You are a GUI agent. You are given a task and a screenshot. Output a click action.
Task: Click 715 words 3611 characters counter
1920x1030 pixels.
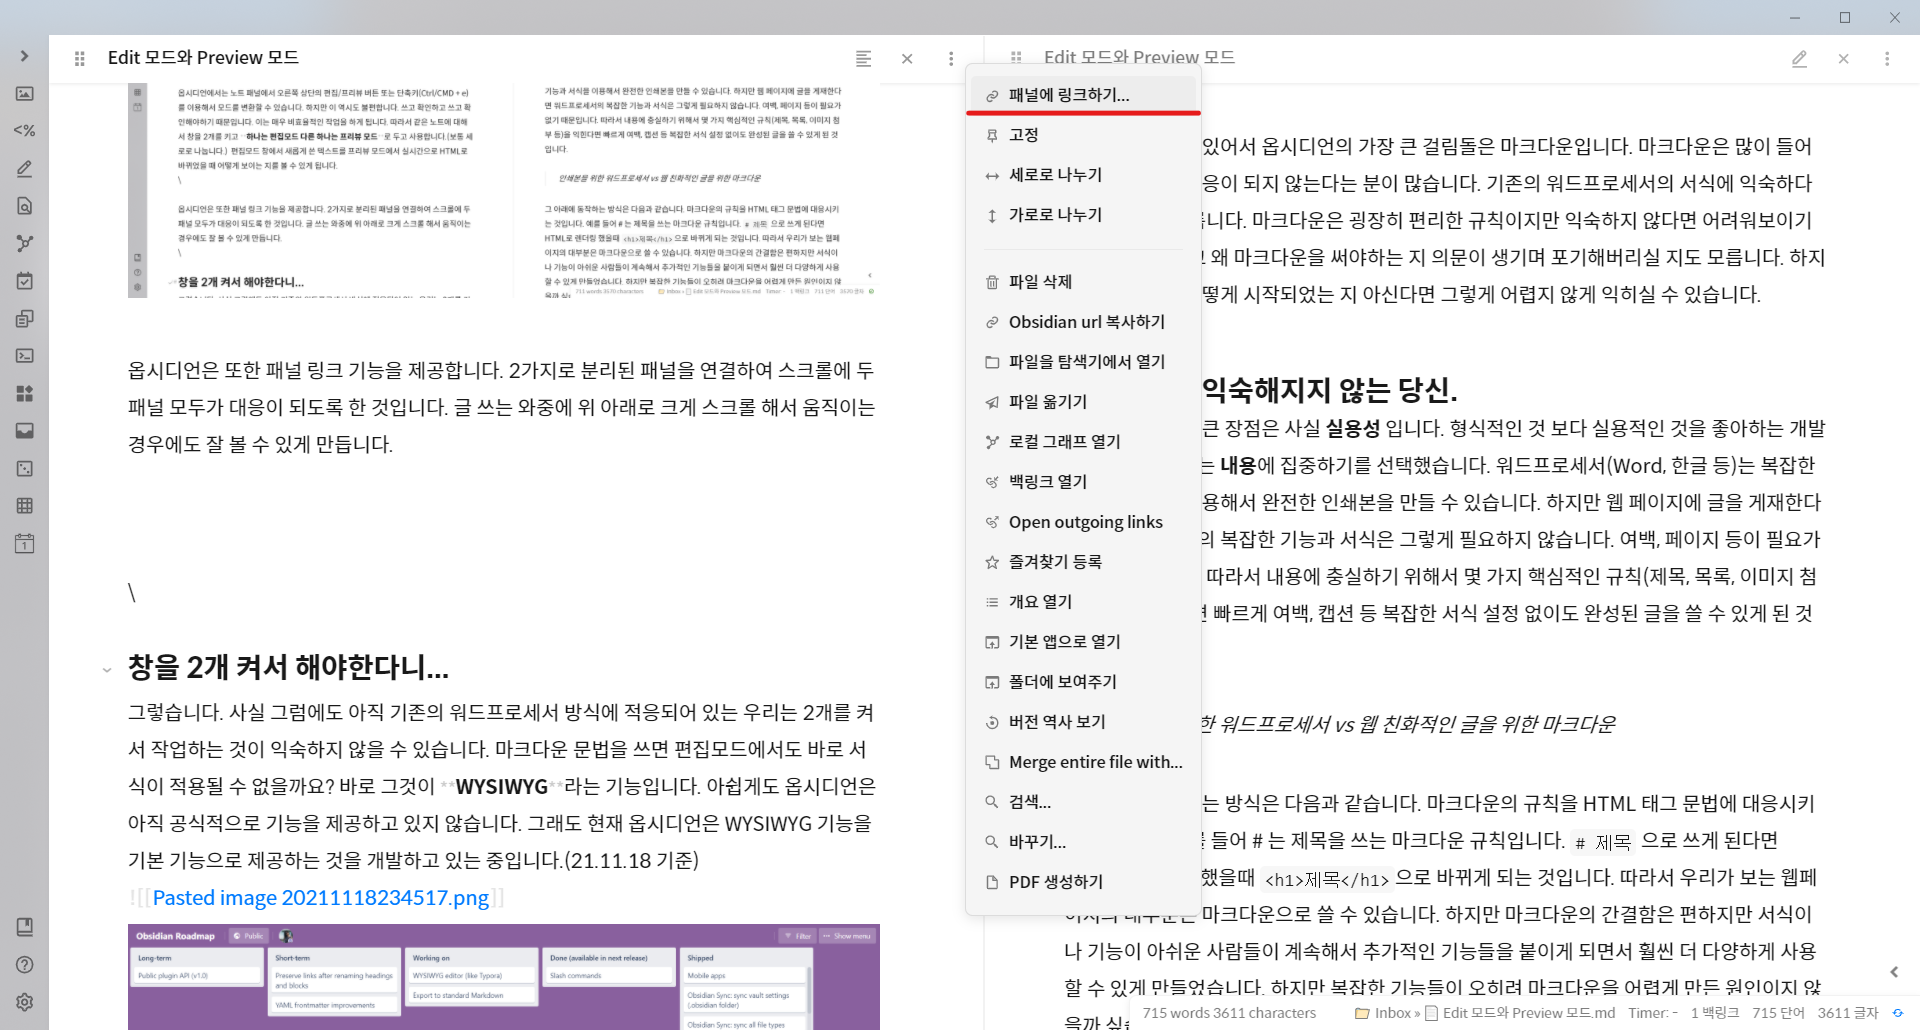click(x=1229, y=1013)
